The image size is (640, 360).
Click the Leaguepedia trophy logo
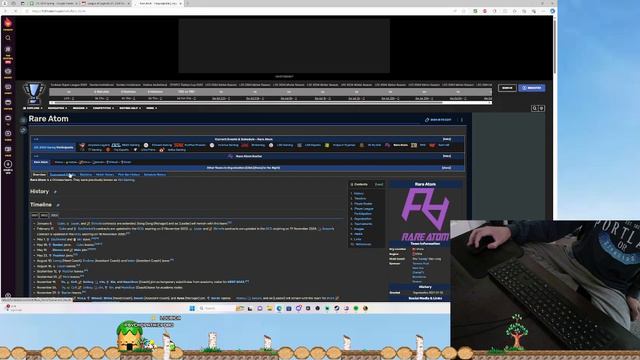tap(33, 93)
